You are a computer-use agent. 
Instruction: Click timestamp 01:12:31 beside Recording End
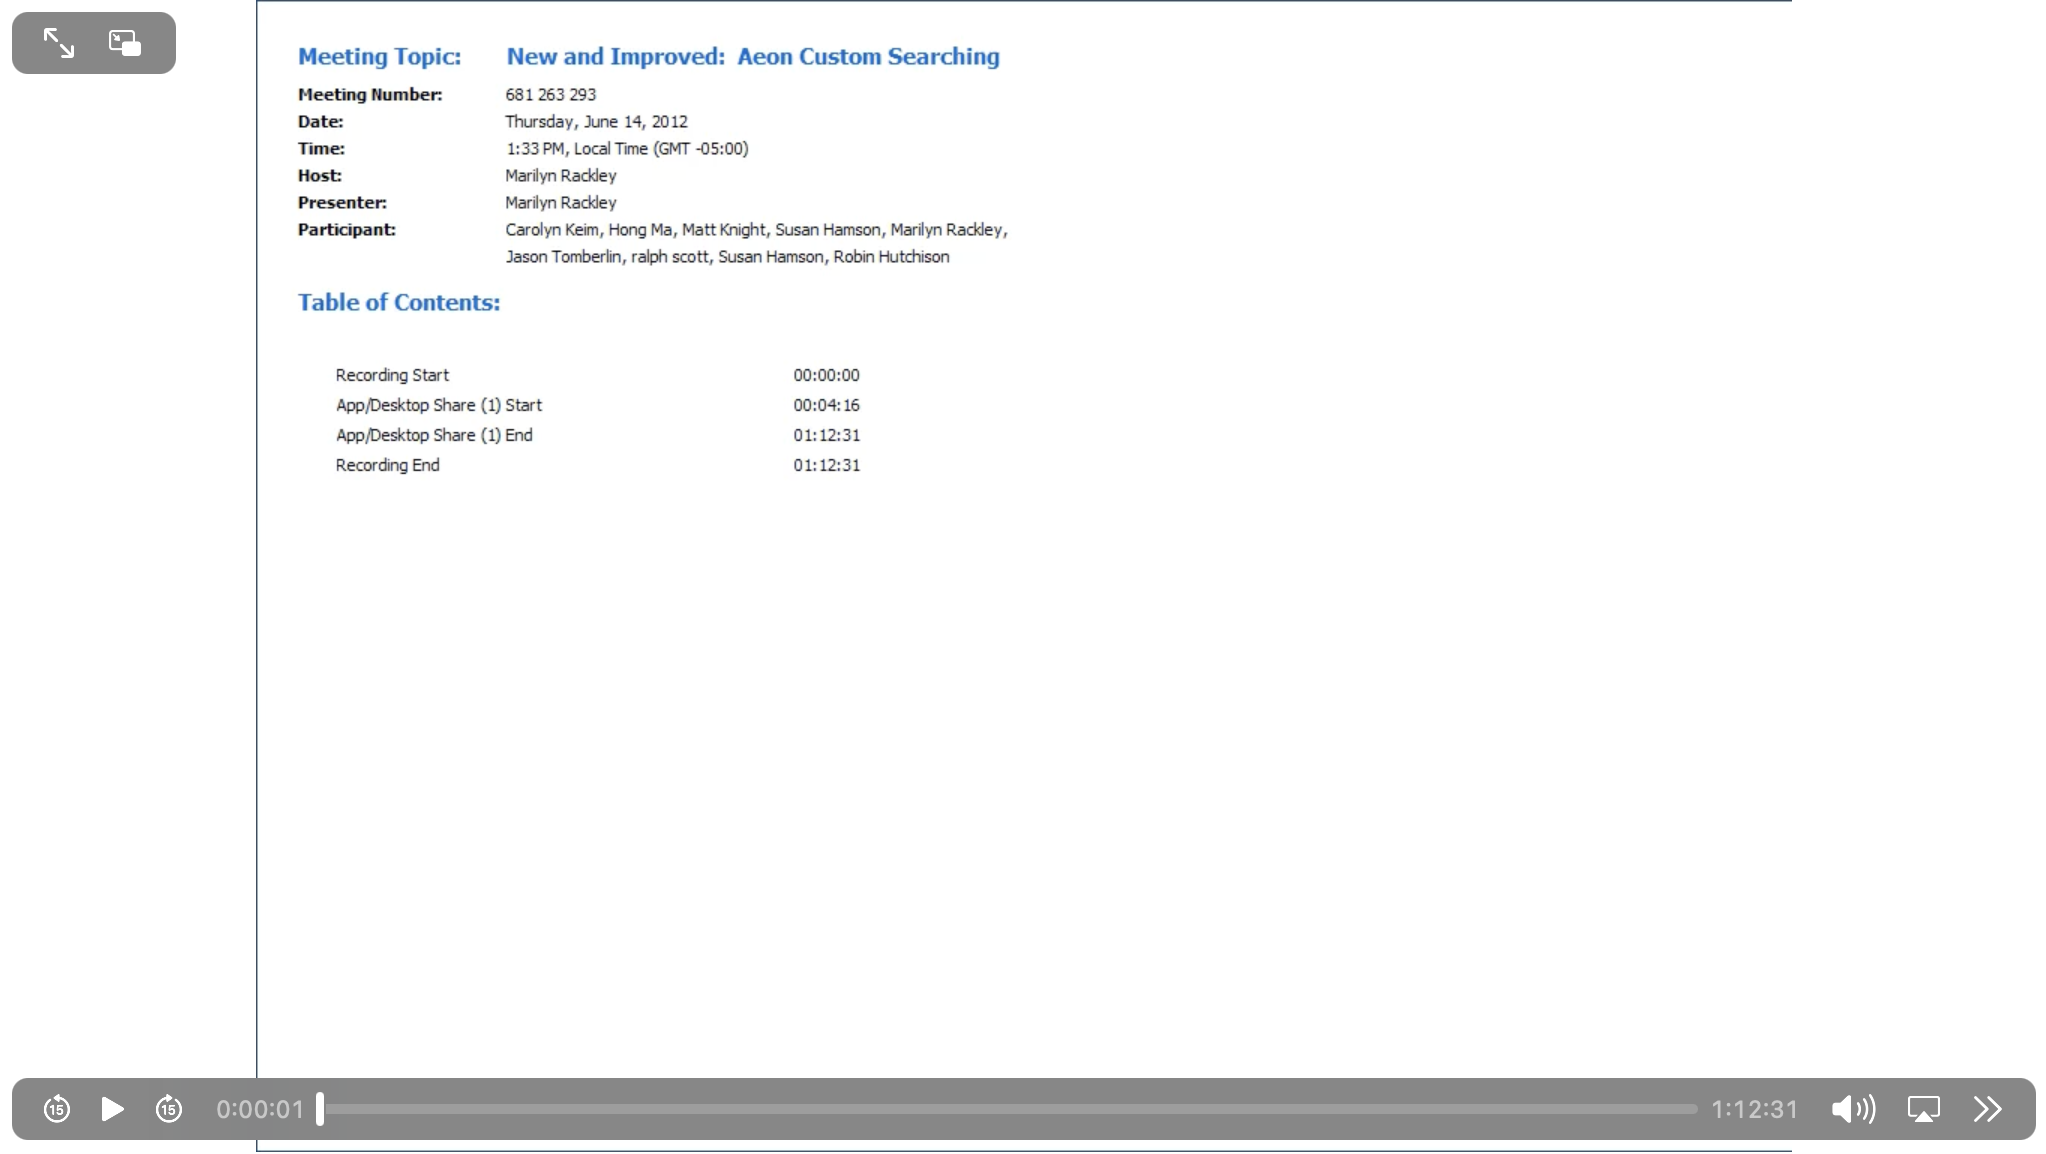tap(827, 464)
